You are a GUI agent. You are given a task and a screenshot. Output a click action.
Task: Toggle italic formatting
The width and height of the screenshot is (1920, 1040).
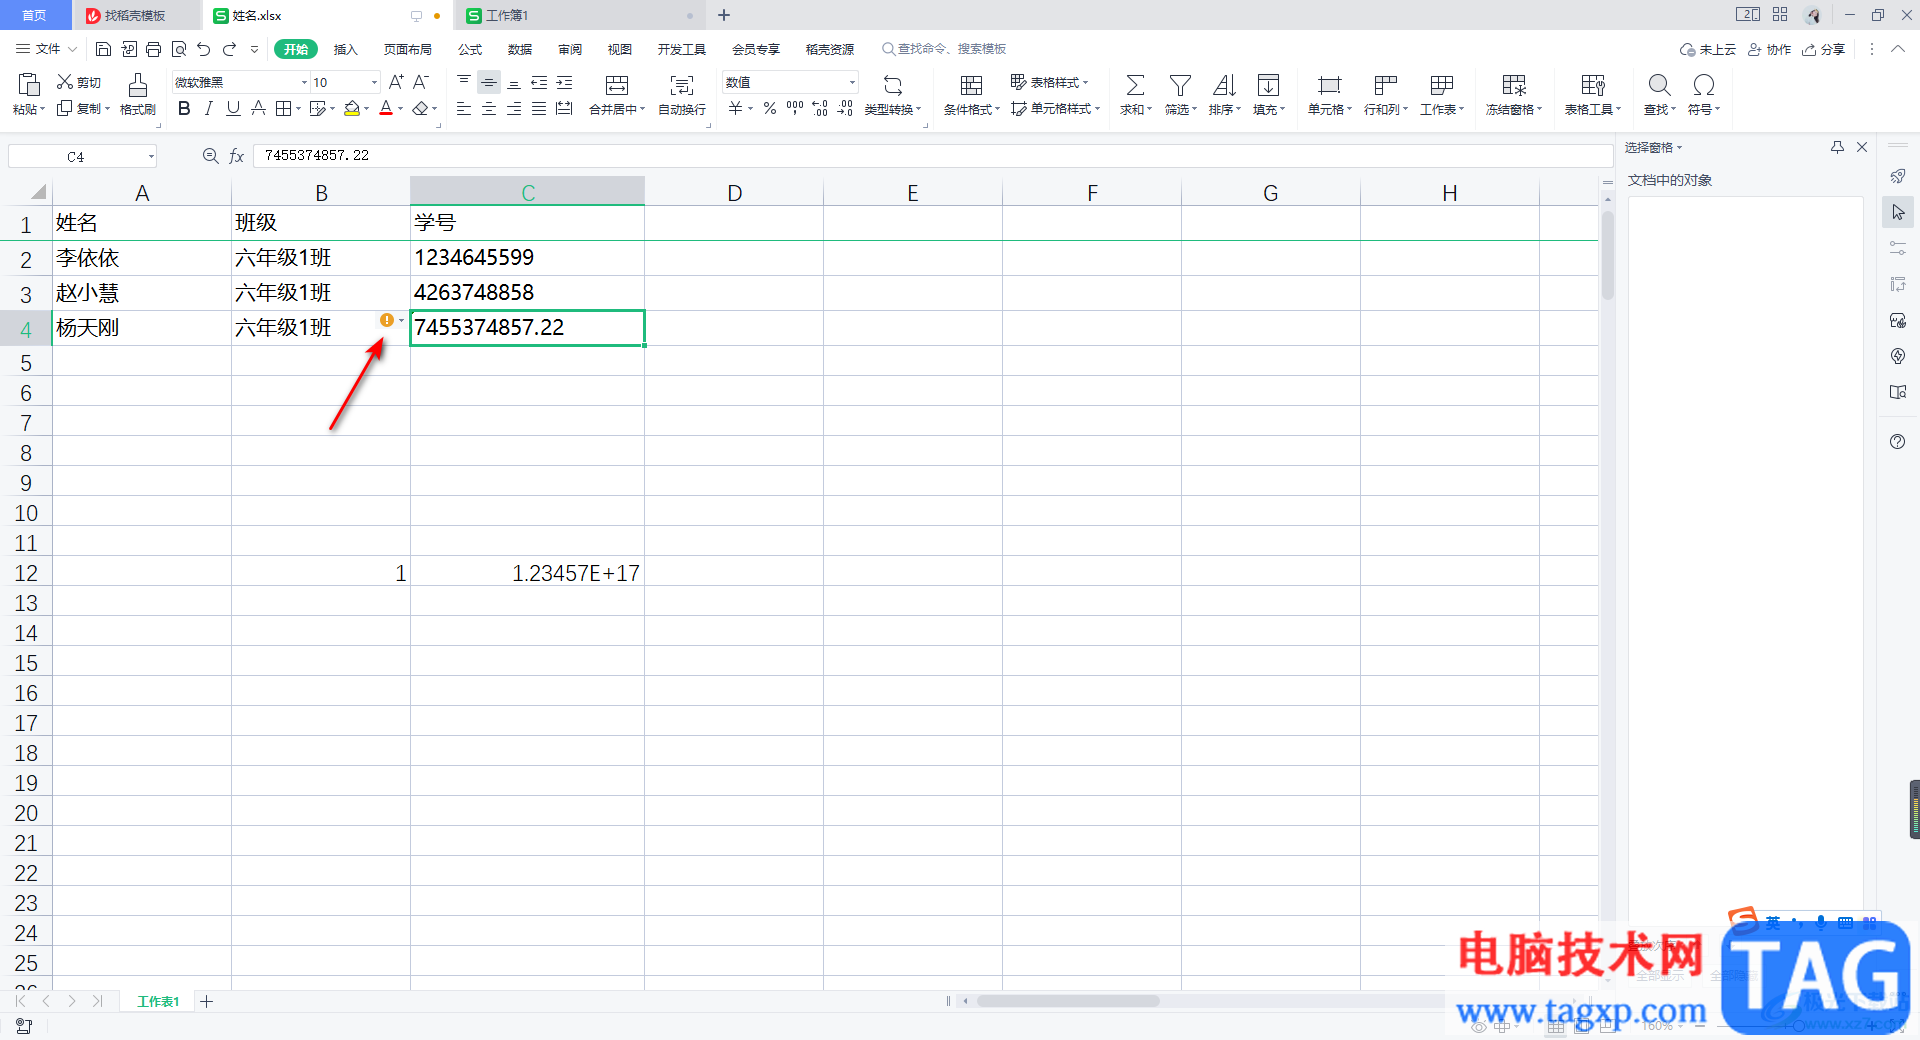pyautogui.click(x=208, y=108)
